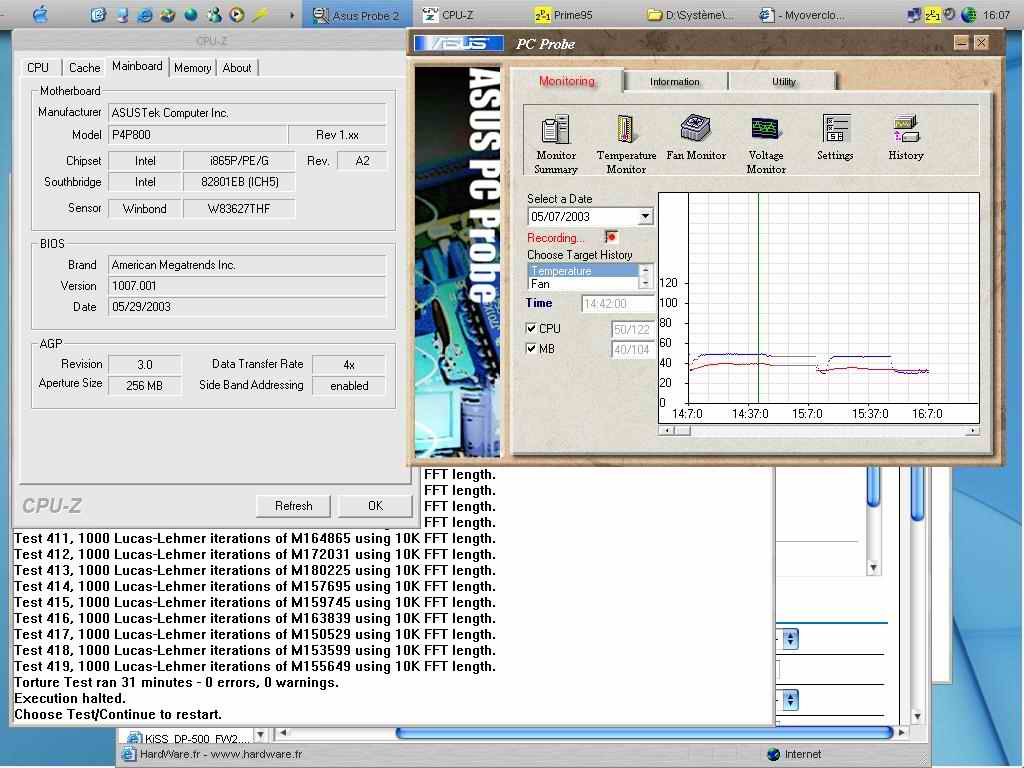Uncheck the MB temperature checkbox
1024x768 pixels.
(x=532, y=348)
